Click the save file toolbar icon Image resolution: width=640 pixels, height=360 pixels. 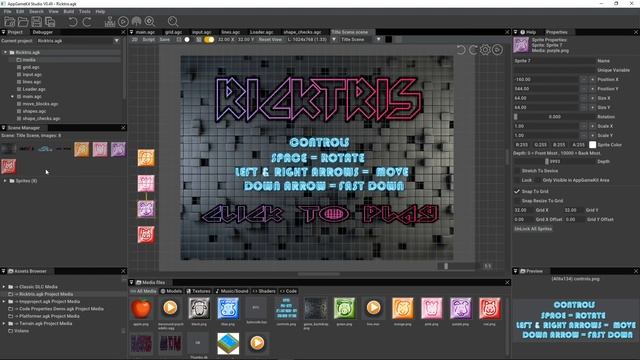point(37,22)
